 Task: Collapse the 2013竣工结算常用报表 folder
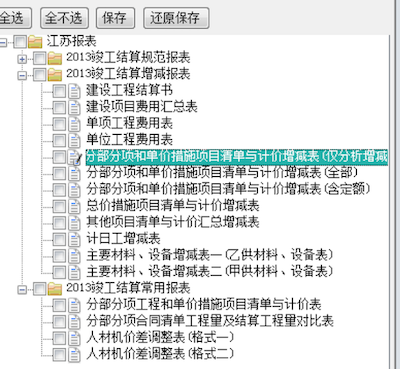click(x=22, y=289)
